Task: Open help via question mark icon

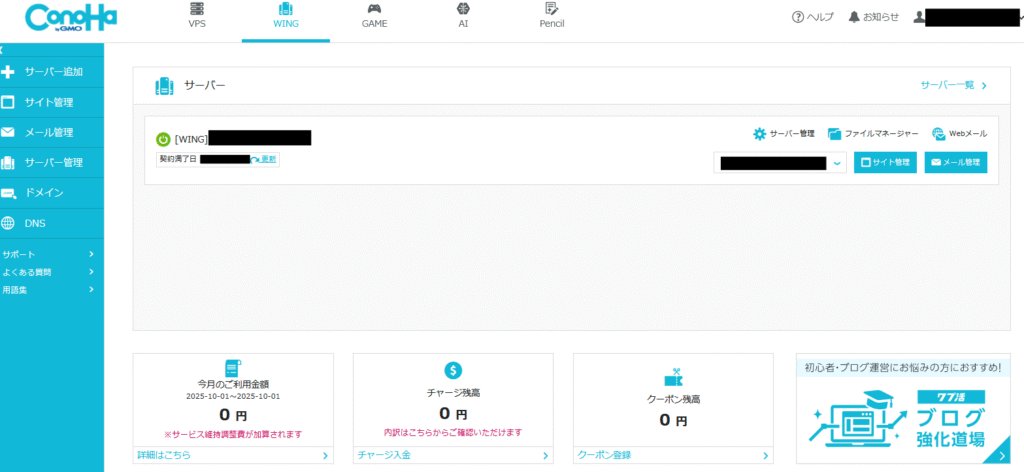Action: [x=797, y=17]
